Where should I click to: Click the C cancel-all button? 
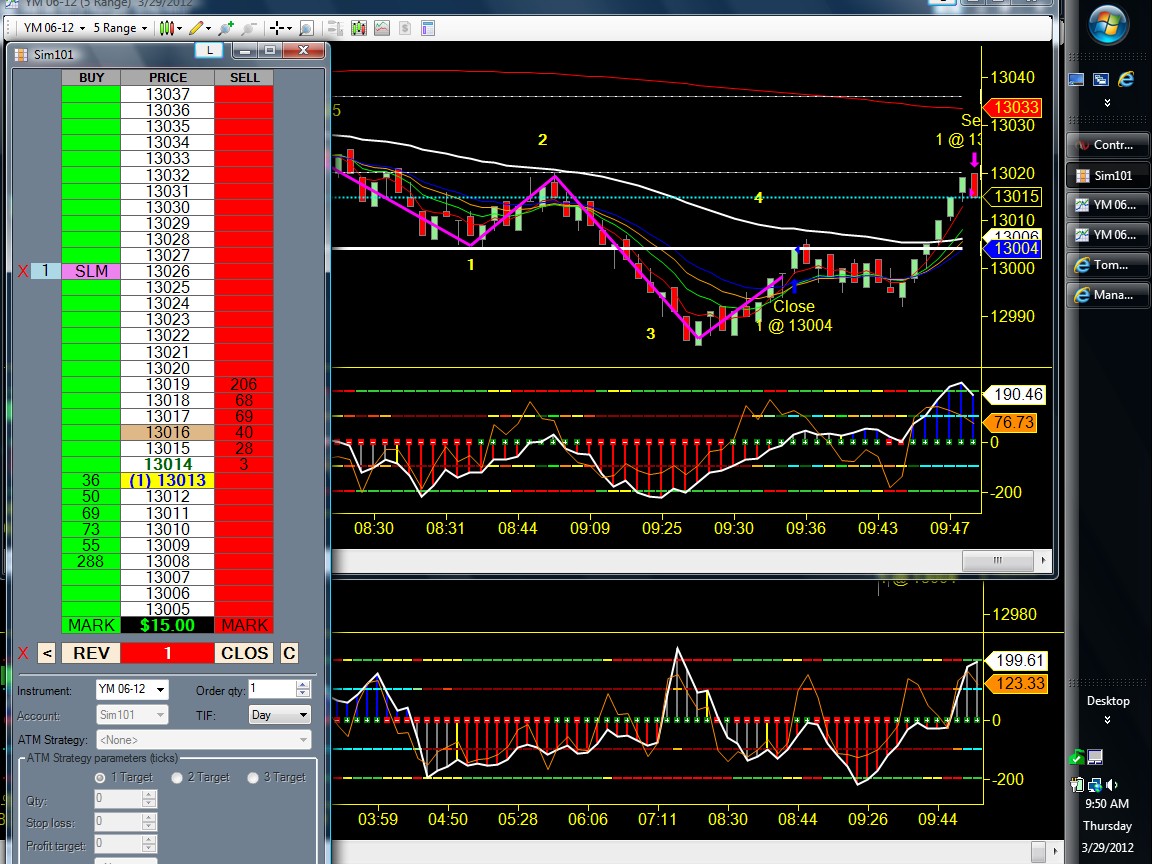(289, 653)
